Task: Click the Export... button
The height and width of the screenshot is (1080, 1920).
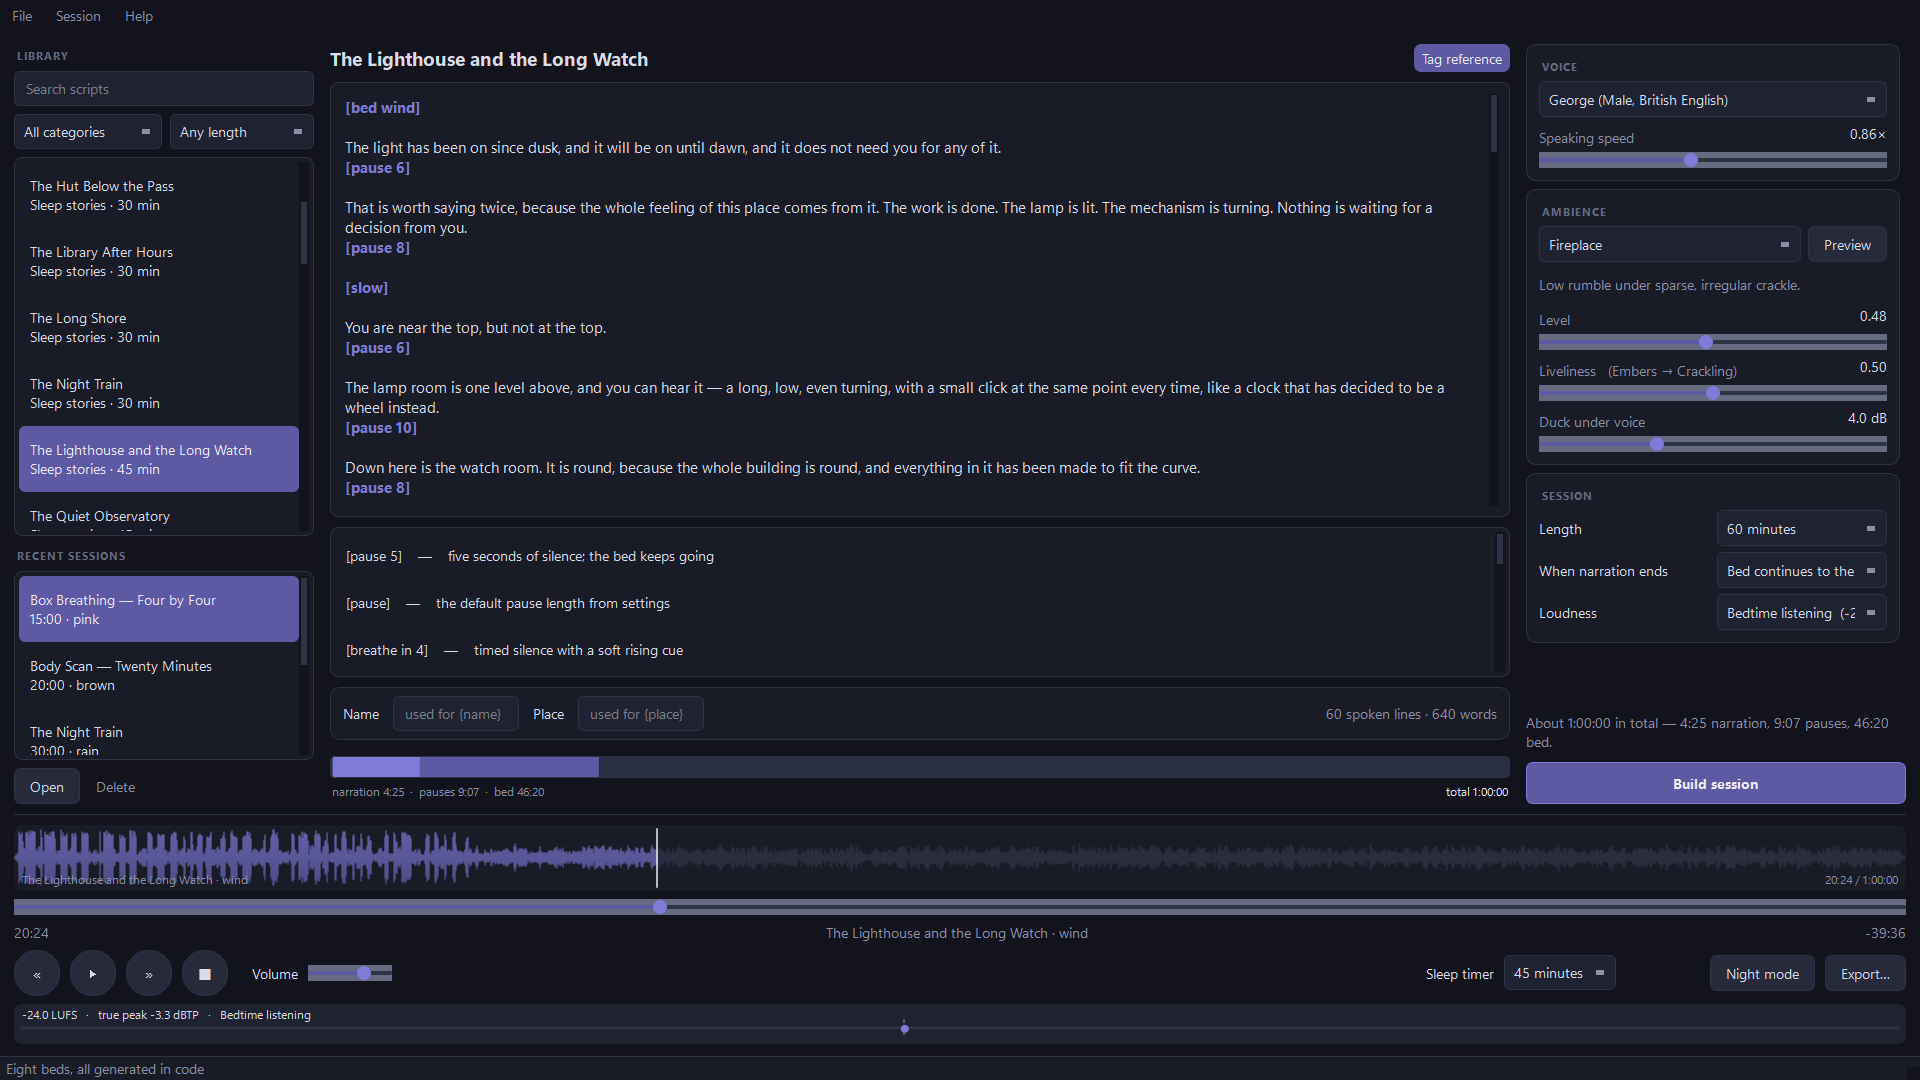Action: [1865, 974]
